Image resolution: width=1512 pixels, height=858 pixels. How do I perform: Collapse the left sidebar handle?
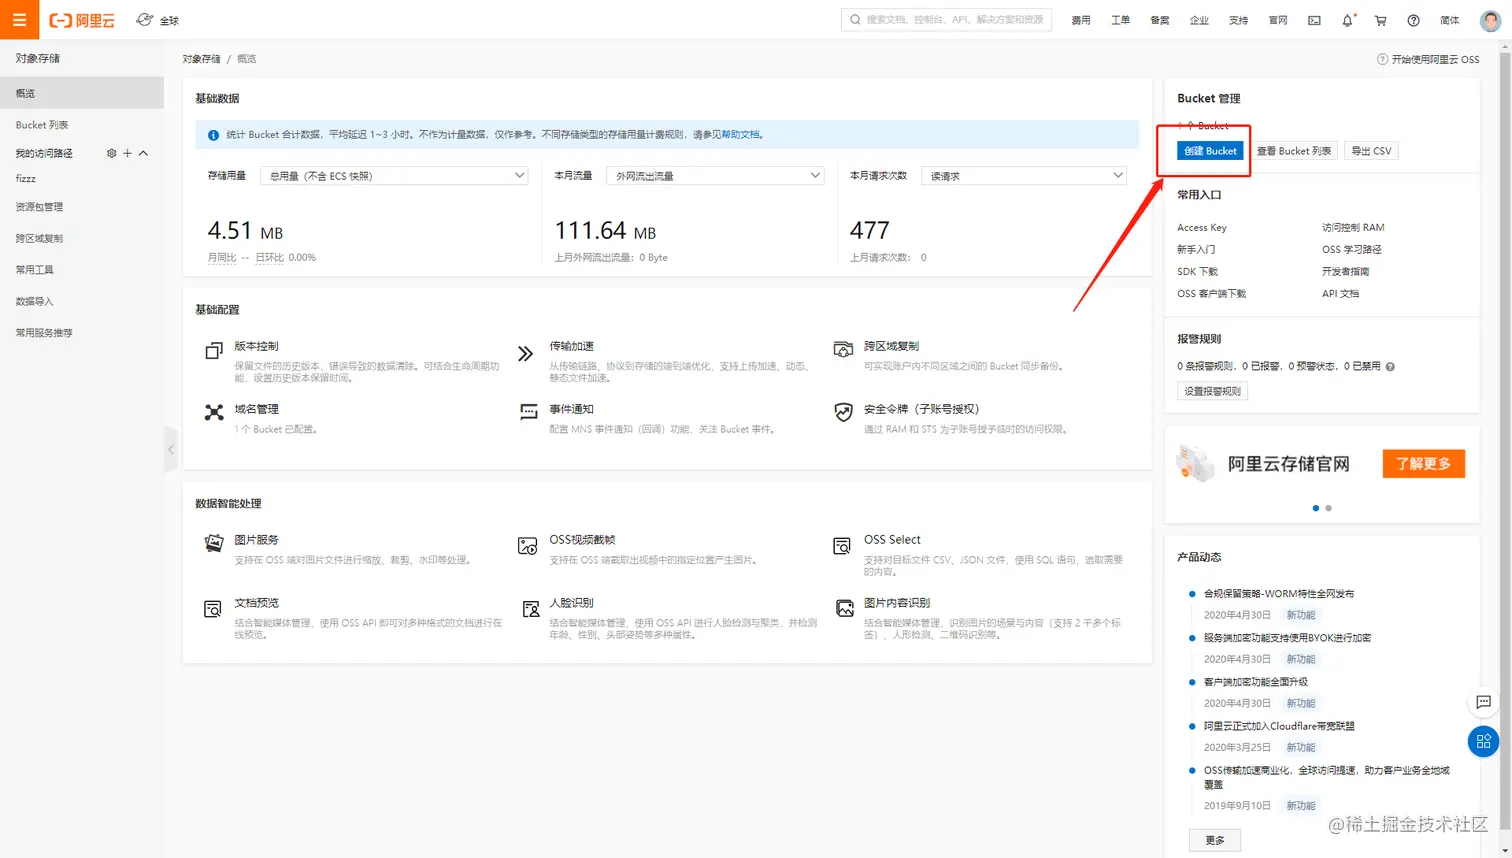[x=170, y=450]
